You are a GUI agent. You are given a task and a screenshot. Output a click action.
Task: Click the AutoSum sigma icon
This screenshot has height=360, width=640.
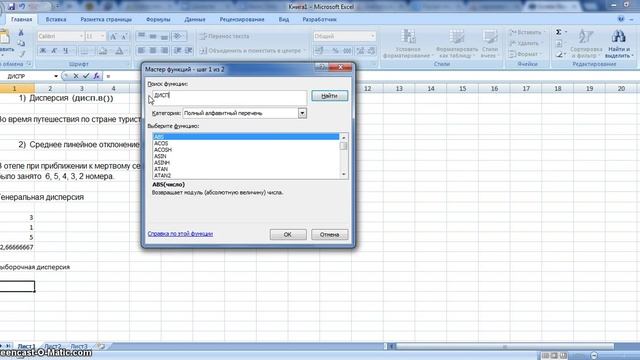(559, 32)
